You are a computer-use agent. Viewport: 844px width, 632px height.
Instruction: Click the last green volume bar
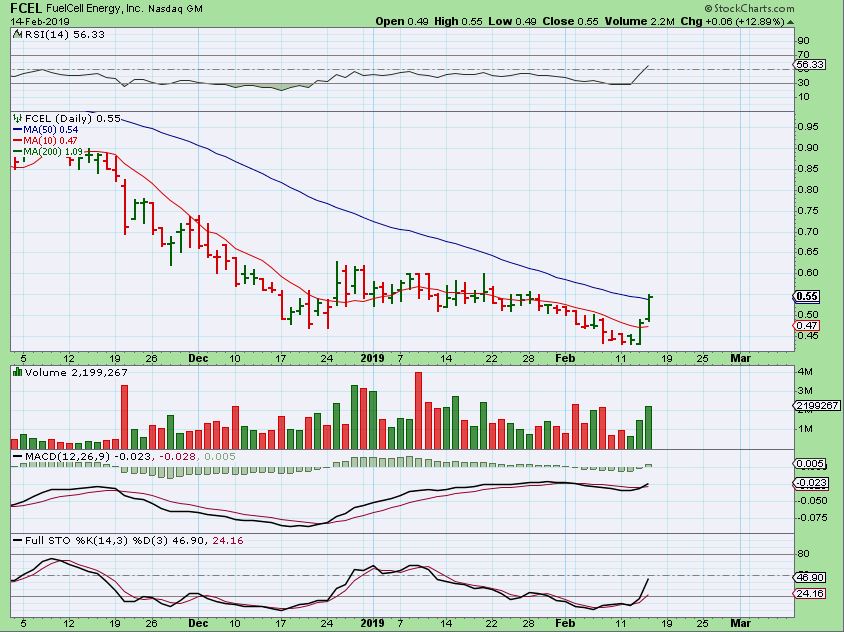click(648, 428)
